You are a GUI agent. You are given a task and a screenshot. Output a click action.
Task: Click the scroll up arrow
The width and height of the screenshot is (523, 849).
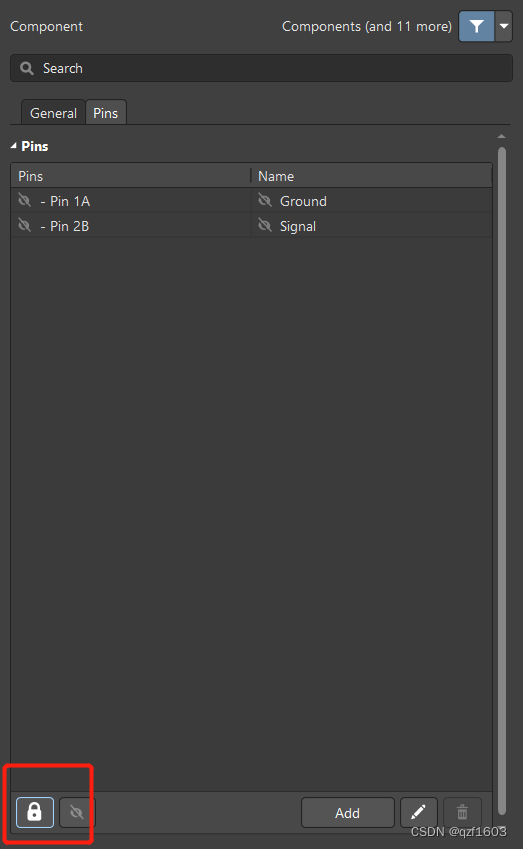pyautogui.click(x=502, y=136)
